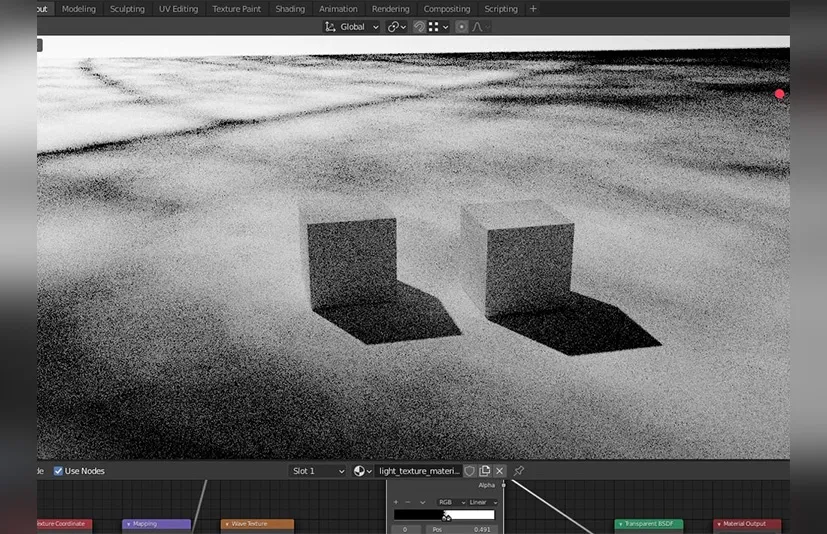The image size is (827, 534).
Task: Switch to the Modeling workspace tab
Action: pyautogui.click(x=79, y=9)
